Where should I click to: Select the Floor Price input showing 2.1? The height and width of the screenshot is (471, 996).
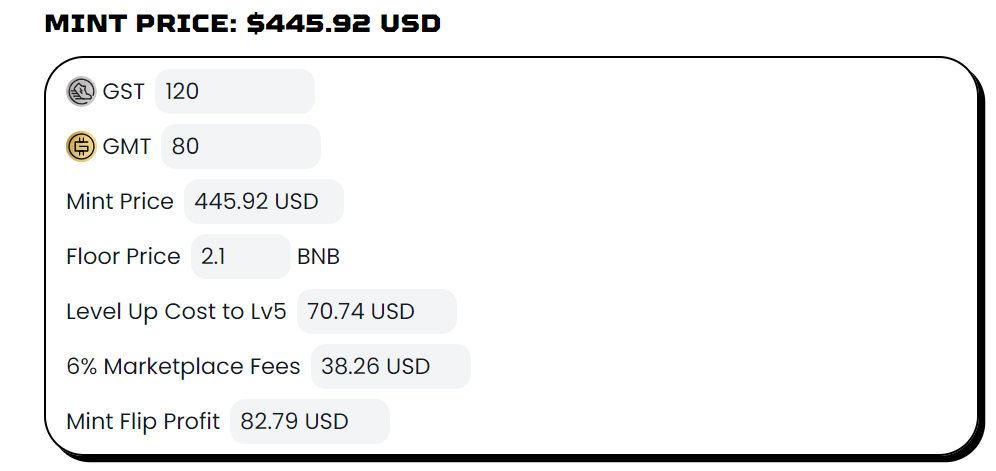[241, 257]
